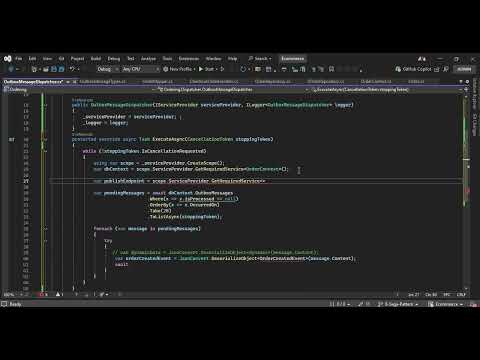Click the new item toolbar icon
Screen dimensions: 480x360
(x=34, y=69)
